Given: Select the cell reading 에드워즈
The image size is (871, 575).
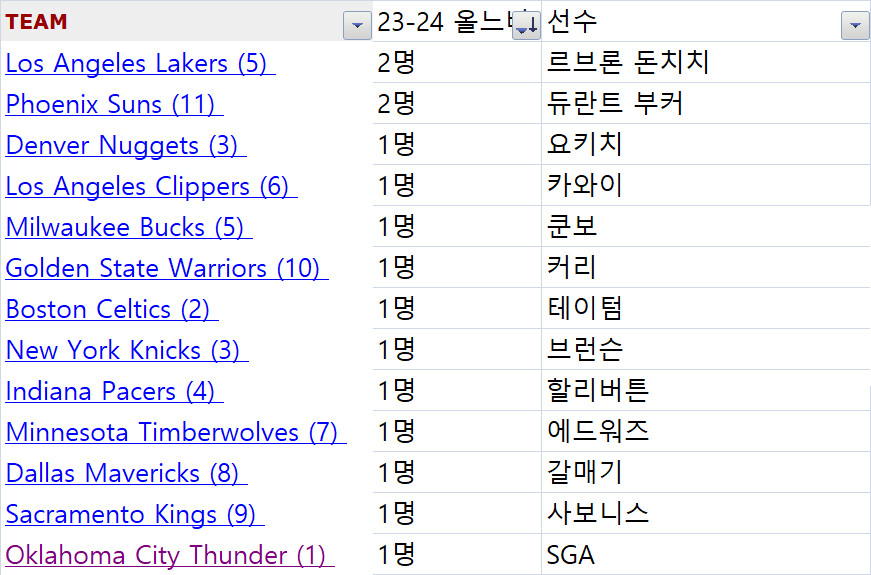Looking at the screenshot, I should 705,432.
